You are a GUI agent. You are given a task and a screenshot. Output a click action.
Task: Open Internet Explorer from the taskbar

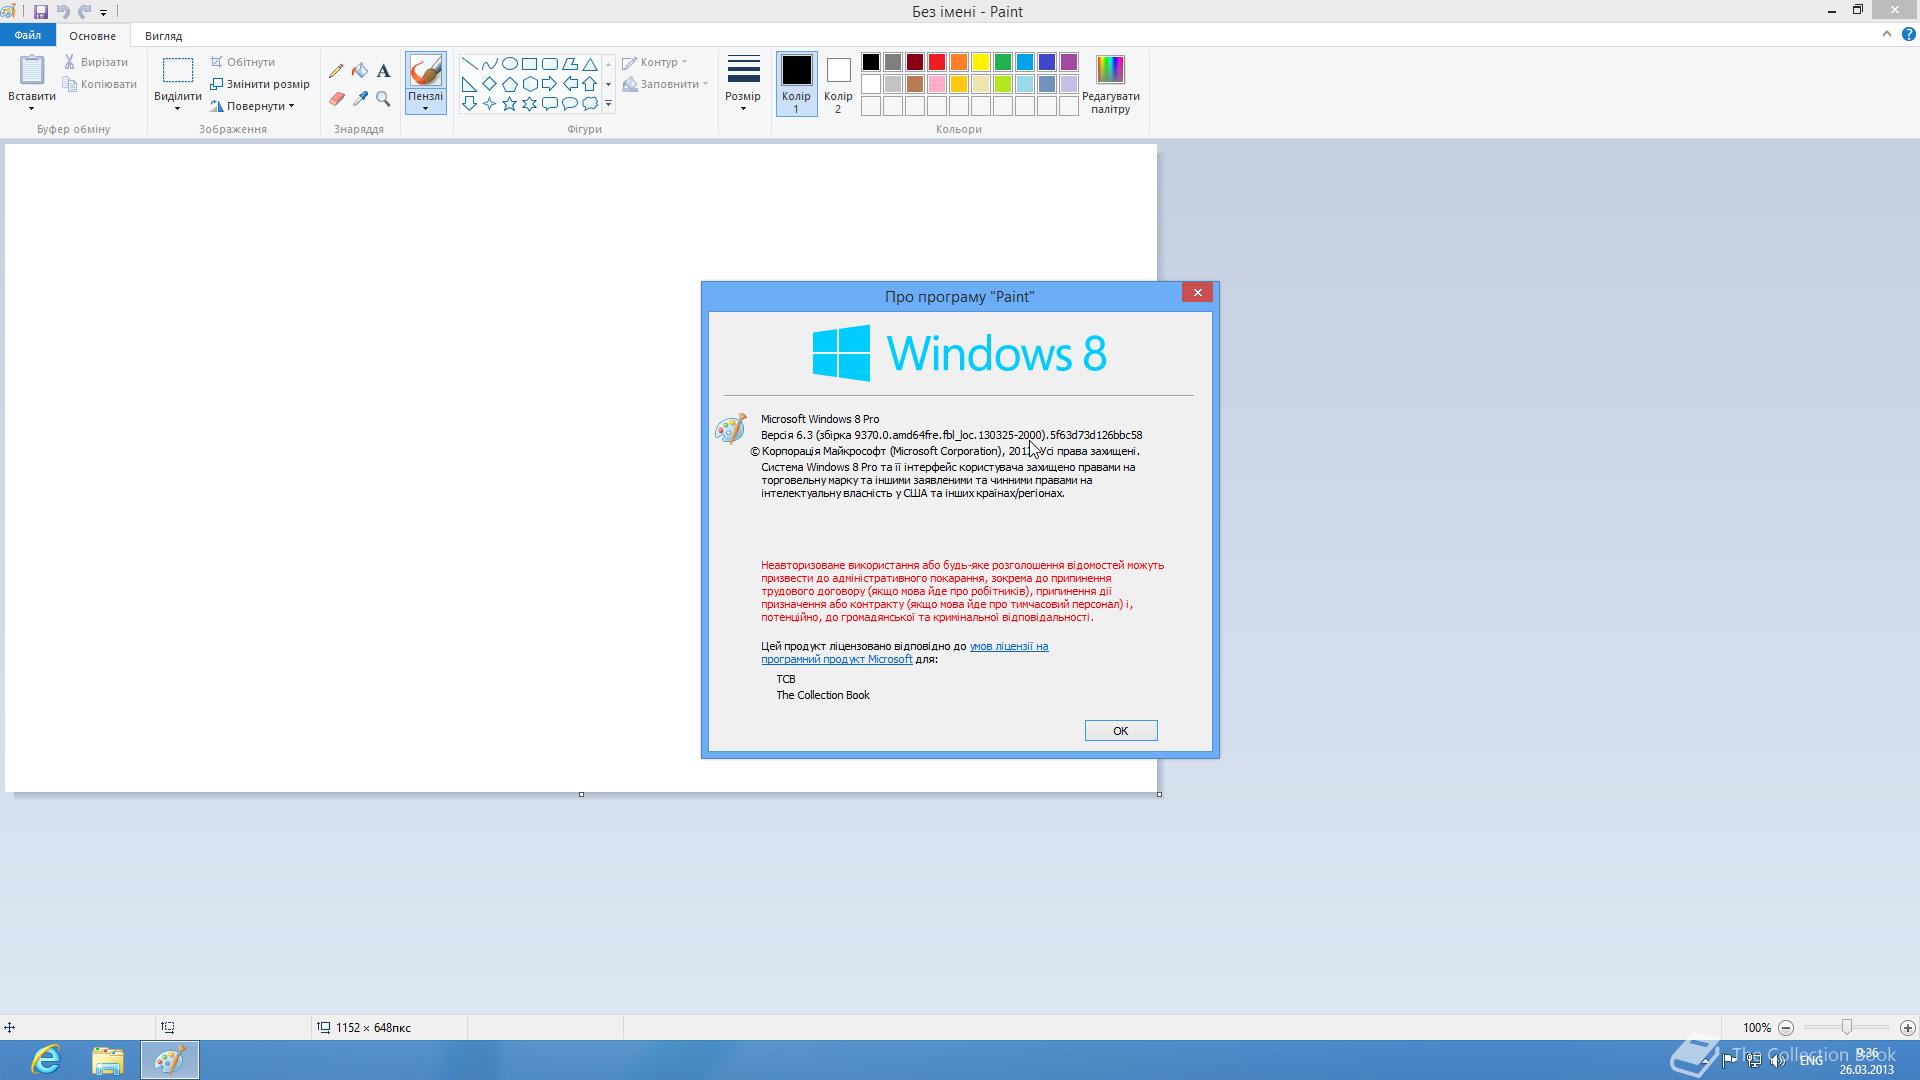pos(46,1060)
